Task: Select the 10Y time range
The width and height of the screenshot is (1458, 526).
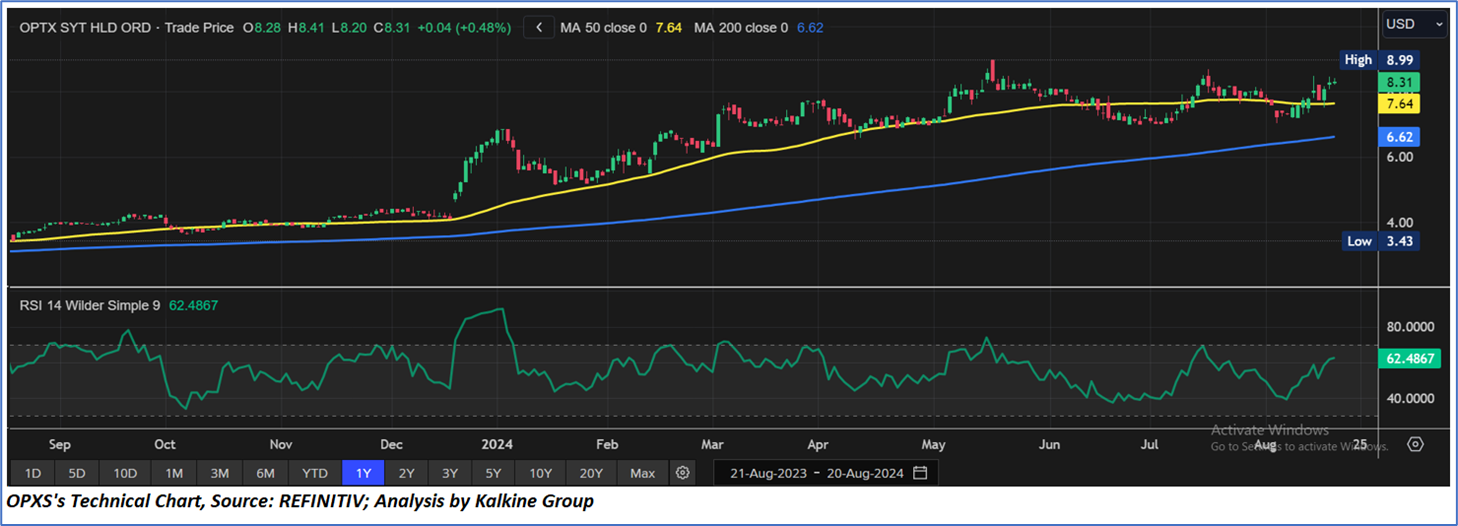Action: pyautogui.click(x=542, y=472)
